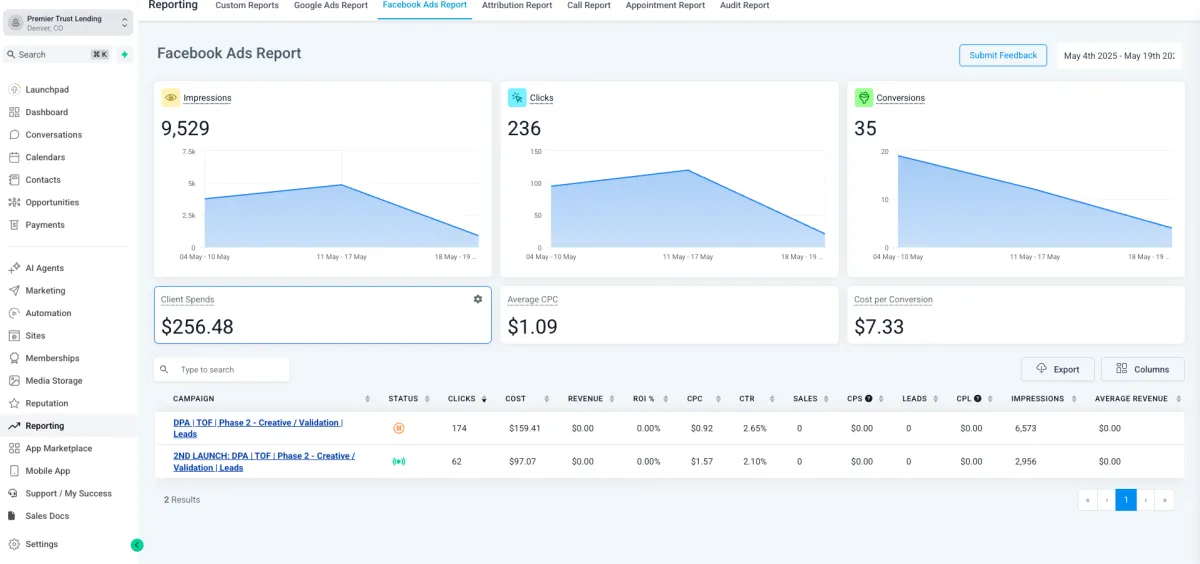
Task: Go to pagination page 1
Action: tap(1126, 500)
